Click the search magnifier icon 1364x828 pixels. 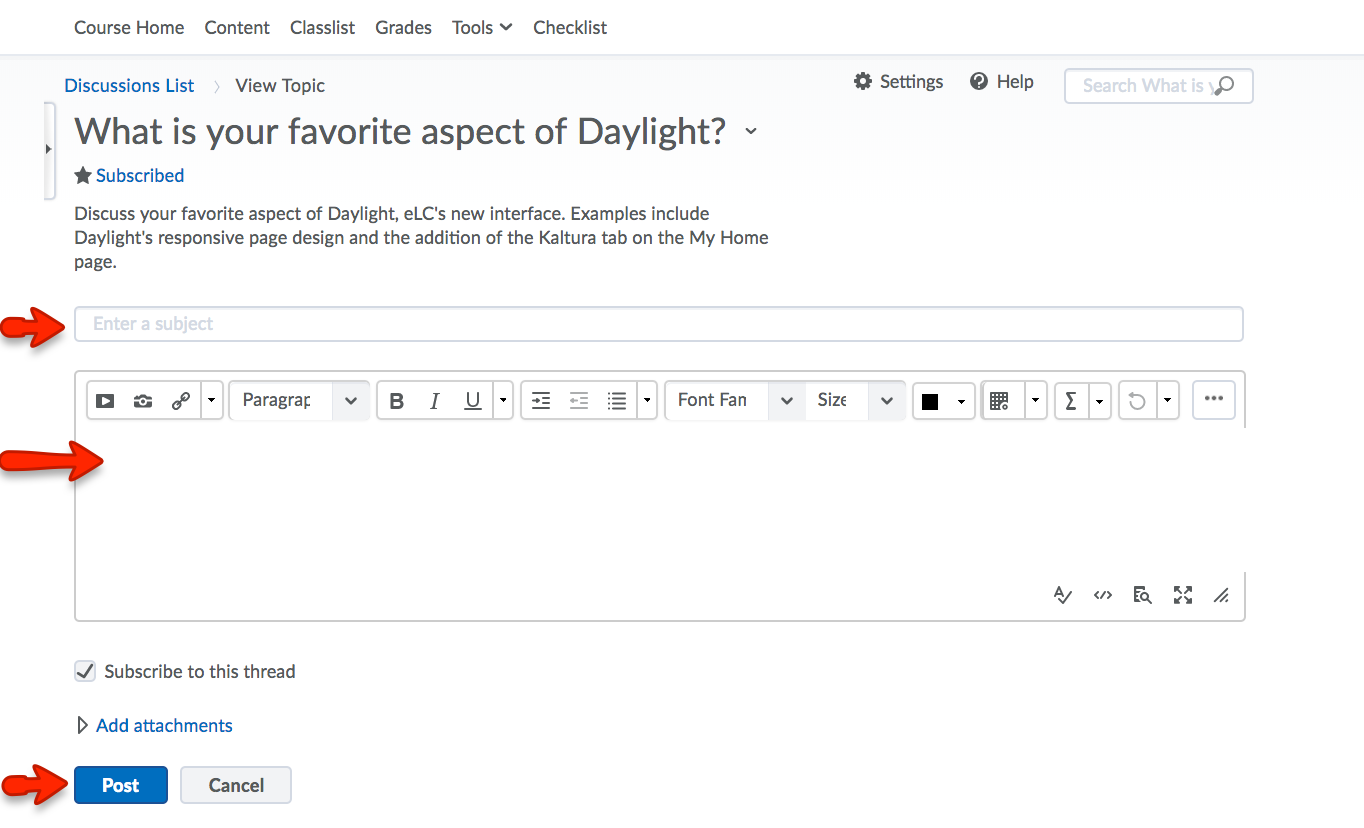(1224, 86)
